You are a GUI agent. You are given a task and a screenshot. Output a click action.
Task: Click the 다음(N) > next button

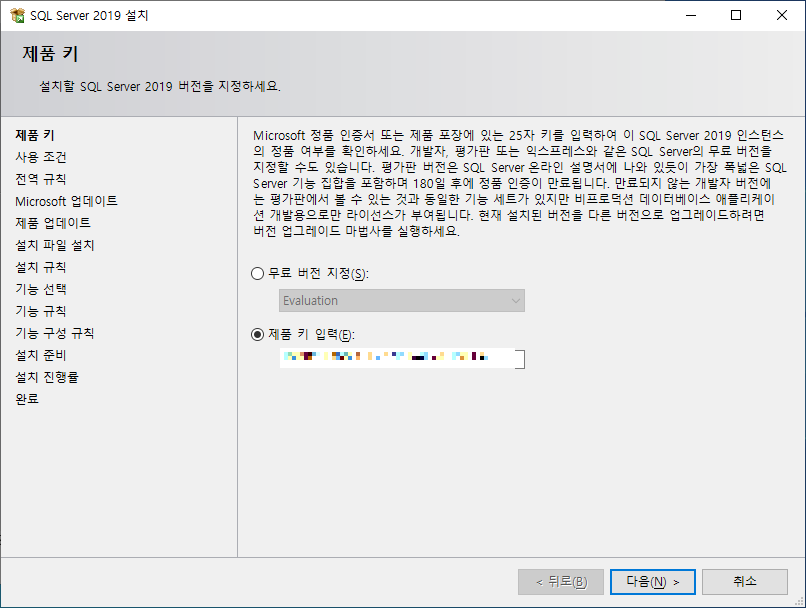[x=653, y=582]
